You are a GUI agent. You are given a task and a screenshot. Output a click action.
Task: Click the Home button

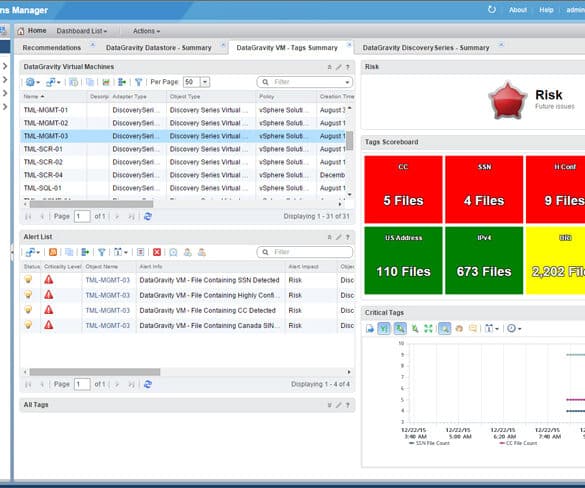(32, 31)
